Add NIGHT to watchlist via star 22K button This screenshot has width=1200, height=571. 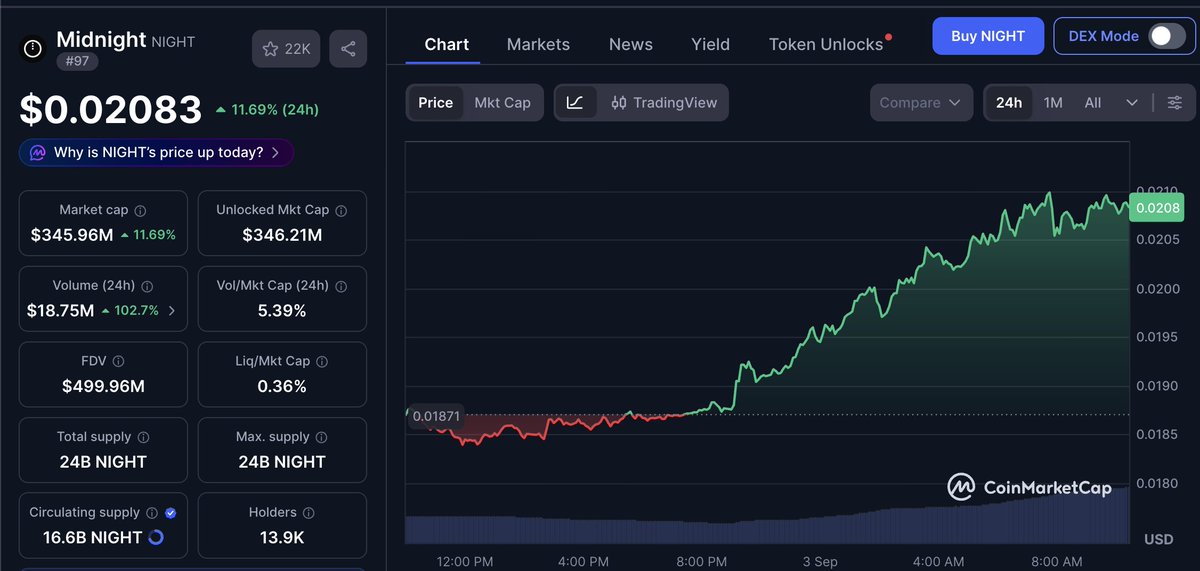pos(286,48)
